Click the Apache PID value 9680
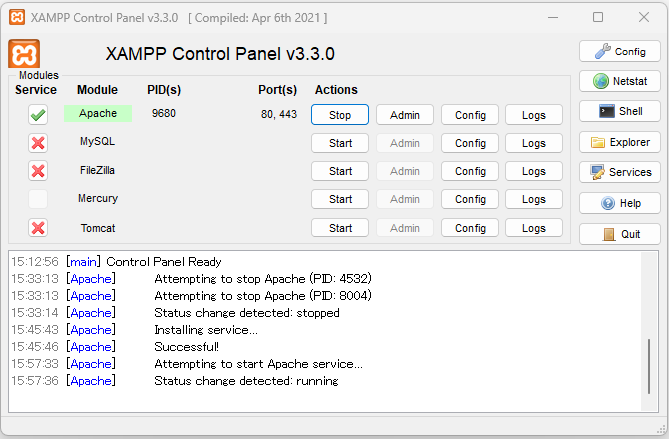669x439 pixels. click(164, 113)
